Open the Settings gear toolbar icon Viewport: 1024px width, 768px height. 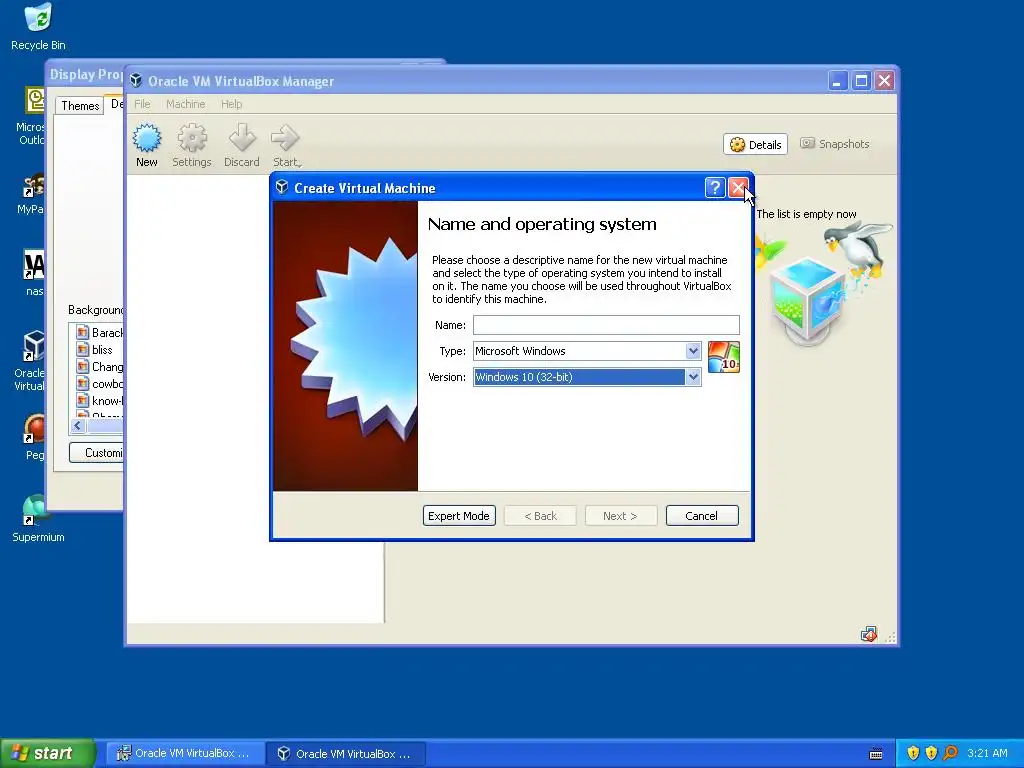[191, 145]
